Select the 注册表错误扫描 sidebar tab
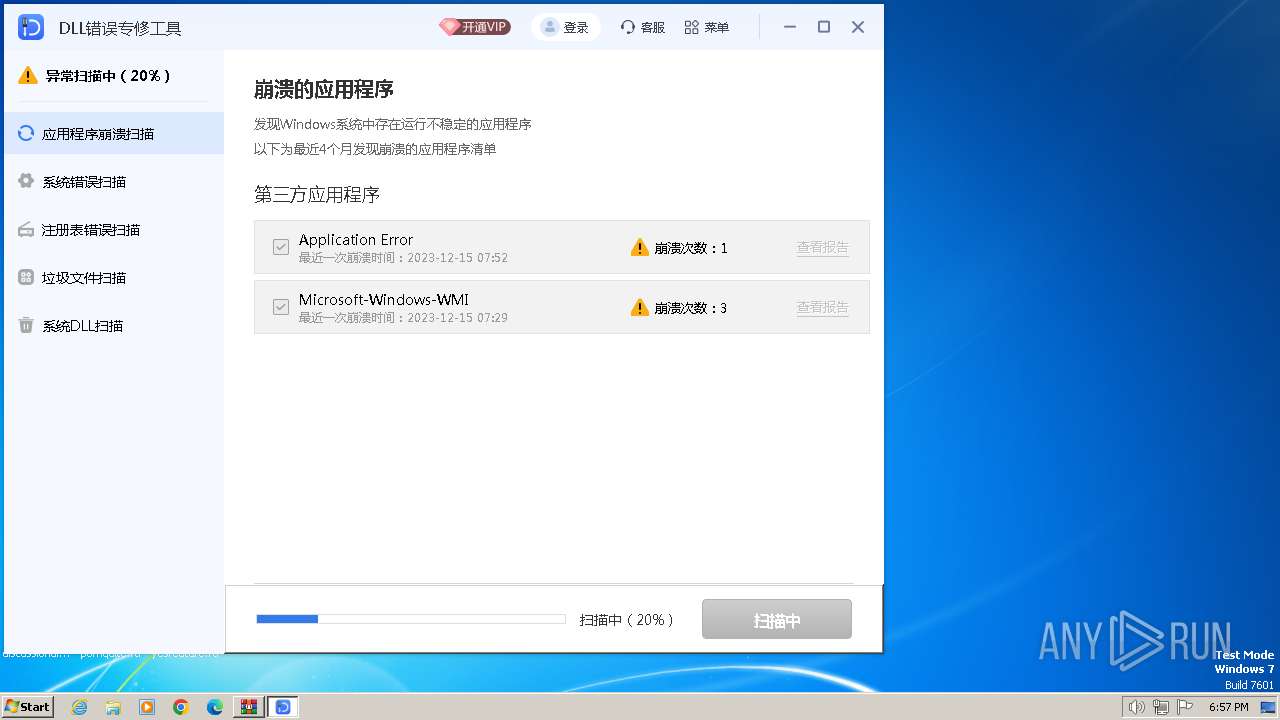This screenshot has height=720, width=1280. tap(112, 229)
